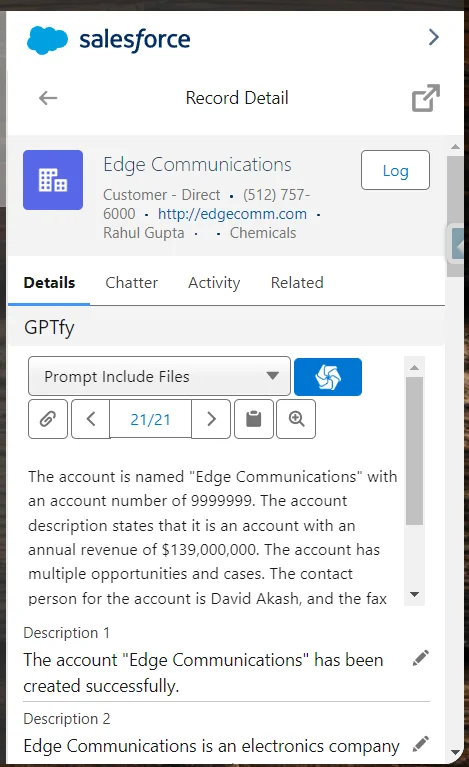The height and width of the screenshot is (767, 469).
Task: Edit Description 2 with pencil icon
Action: pos(421,744)
